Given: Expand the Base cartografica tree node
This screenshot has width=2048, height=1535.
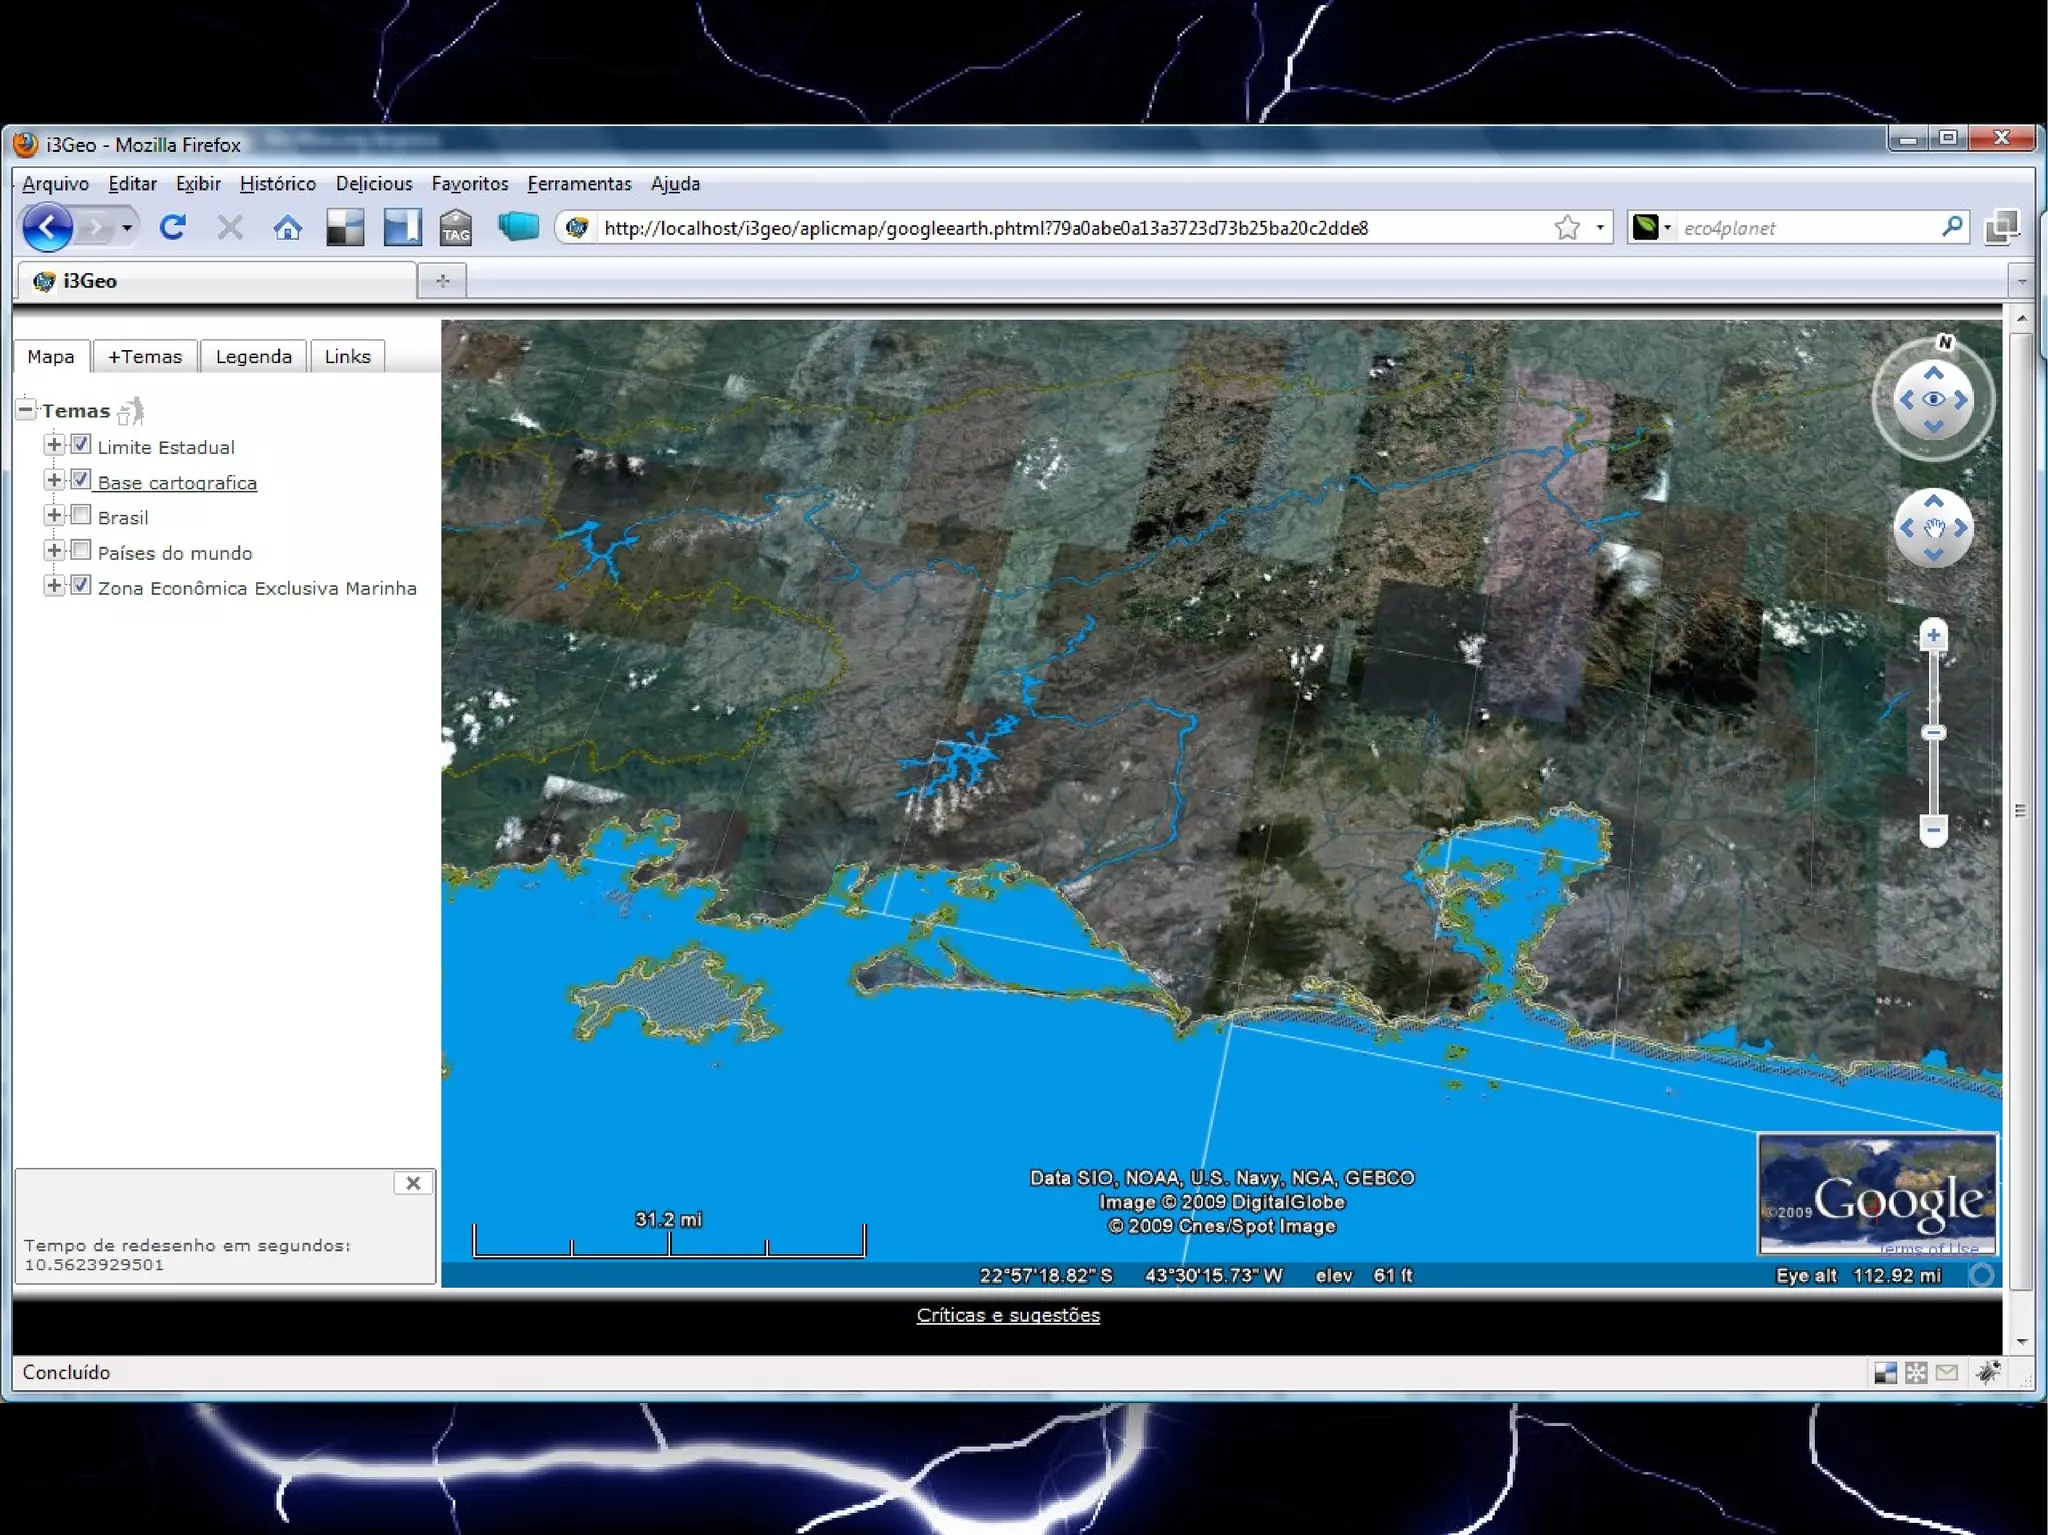Looking at the screenshot, I should point(54,481).
